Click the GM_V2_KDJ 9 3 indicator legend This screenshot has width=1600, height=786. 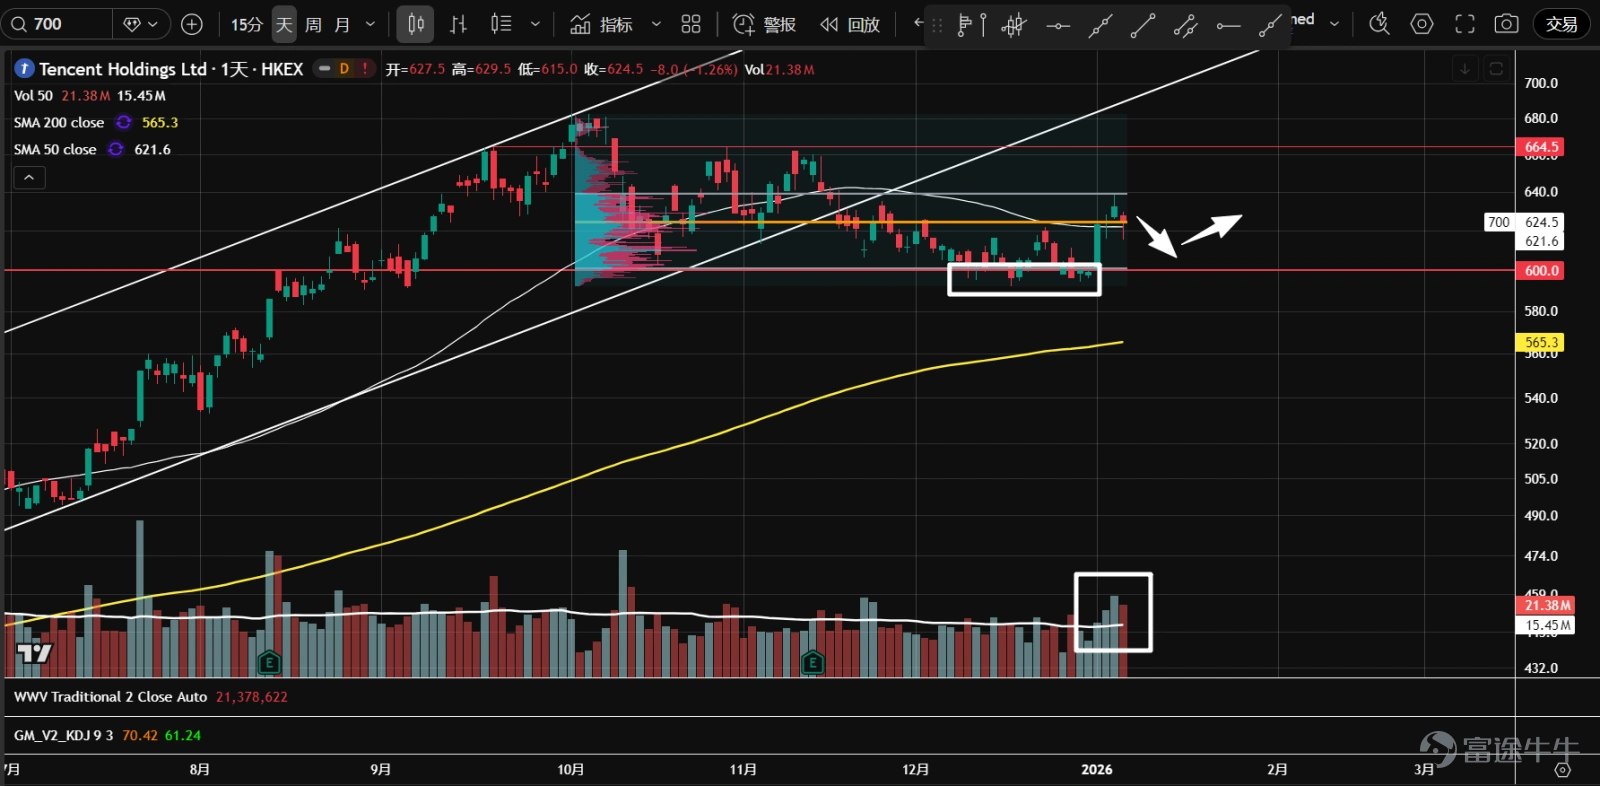[63, 735]
